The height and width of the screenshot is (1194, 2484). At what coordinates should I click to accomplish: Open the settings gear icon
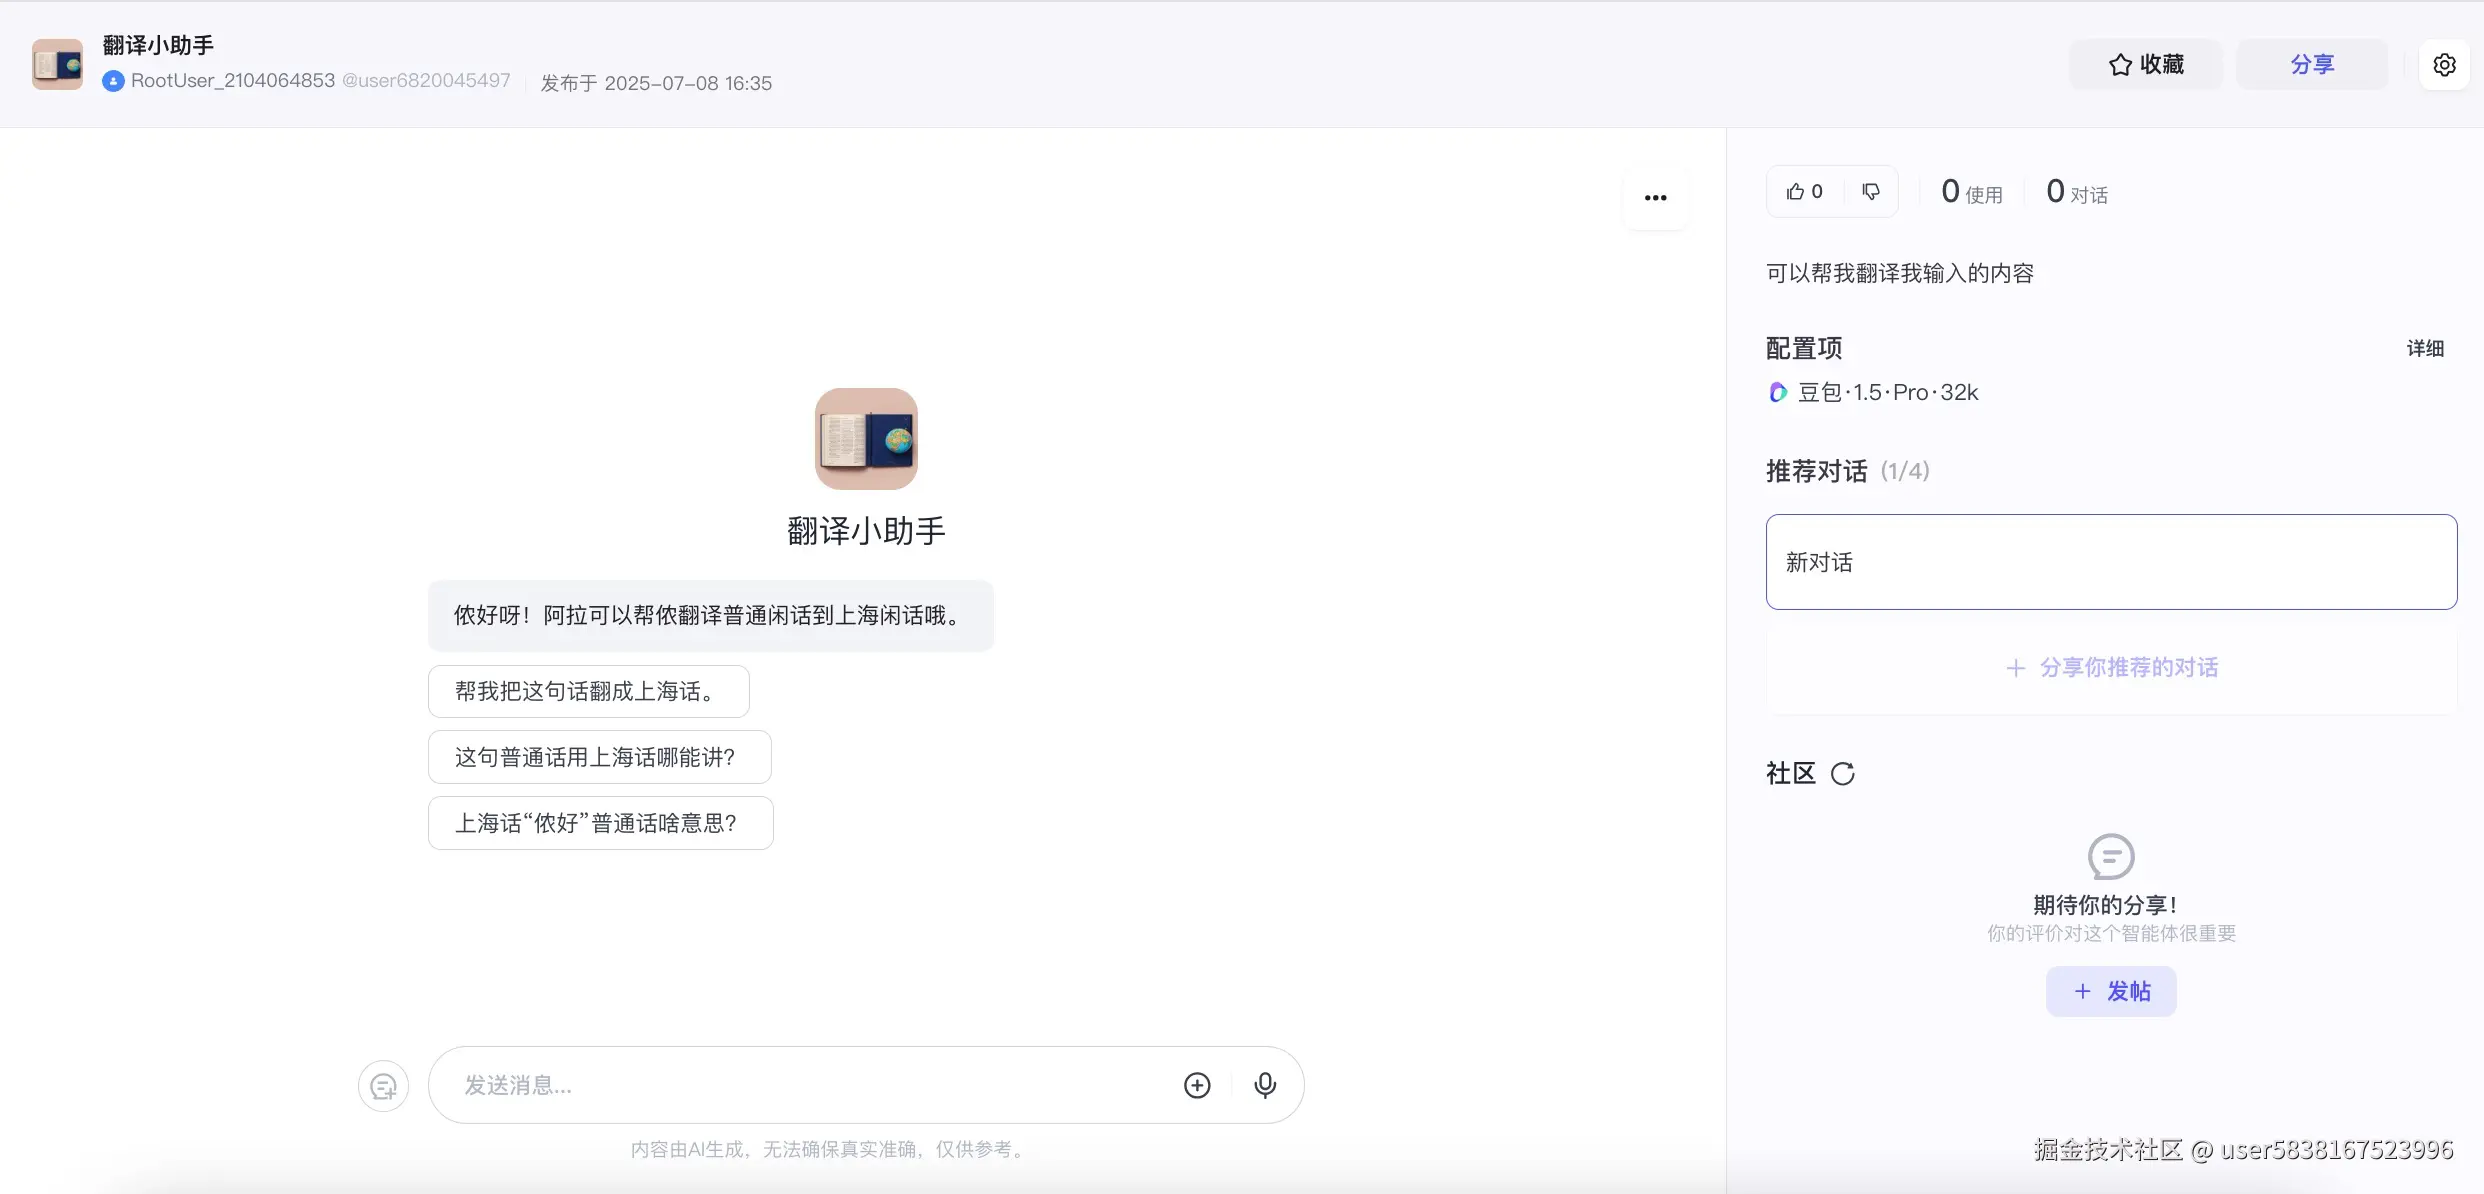[x=2445, y=64]
